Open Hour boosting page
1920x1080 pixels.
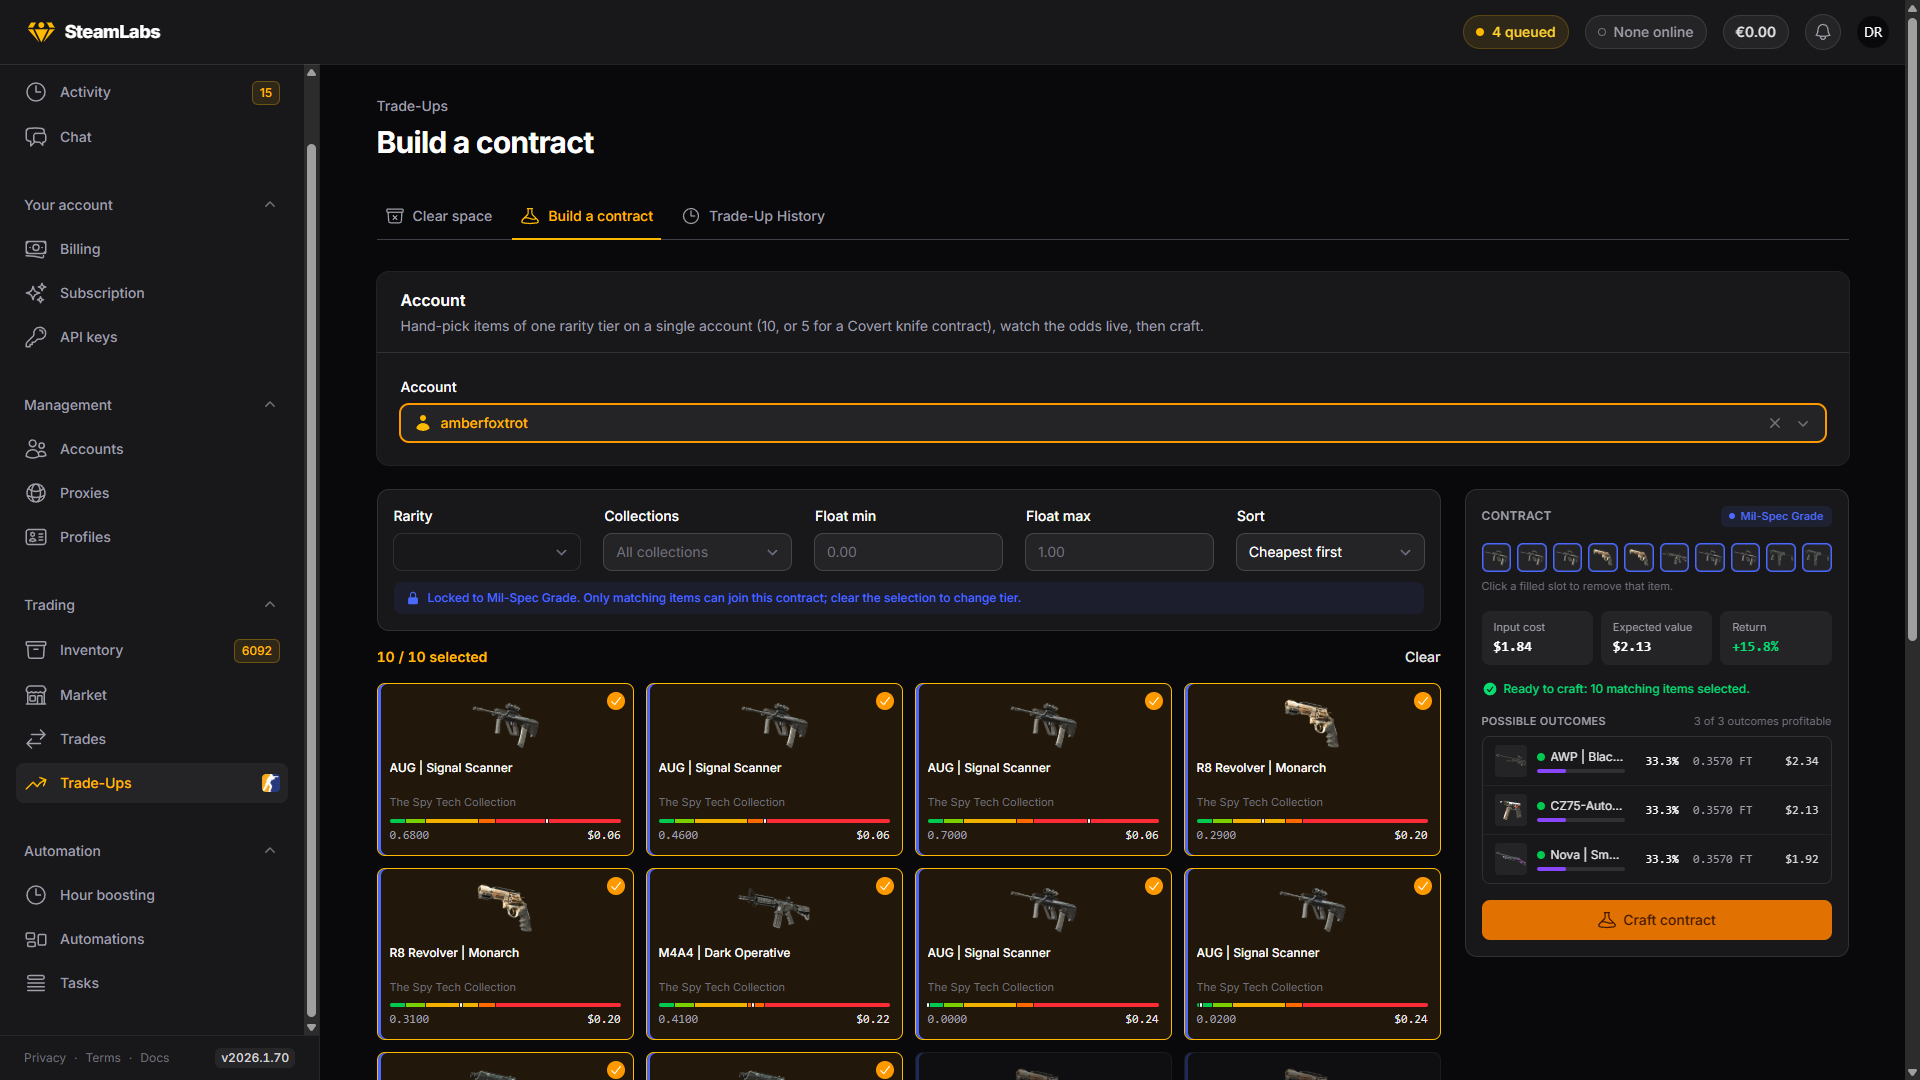152,895
